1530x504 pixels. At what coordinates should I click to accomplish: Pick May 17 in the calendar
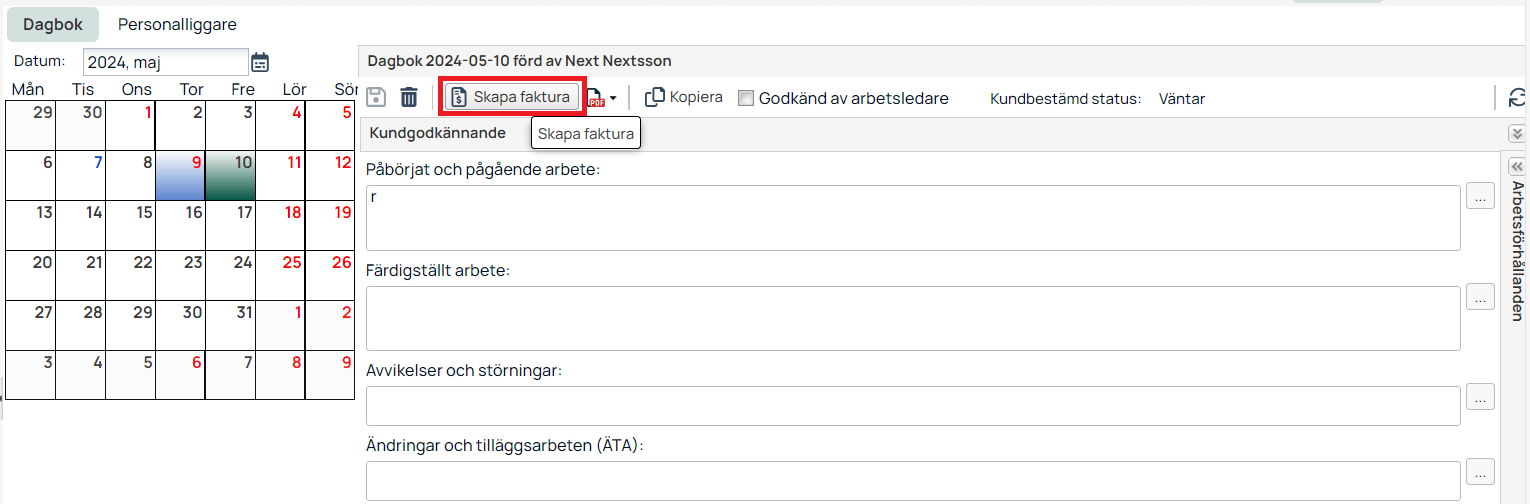point(230,225)
